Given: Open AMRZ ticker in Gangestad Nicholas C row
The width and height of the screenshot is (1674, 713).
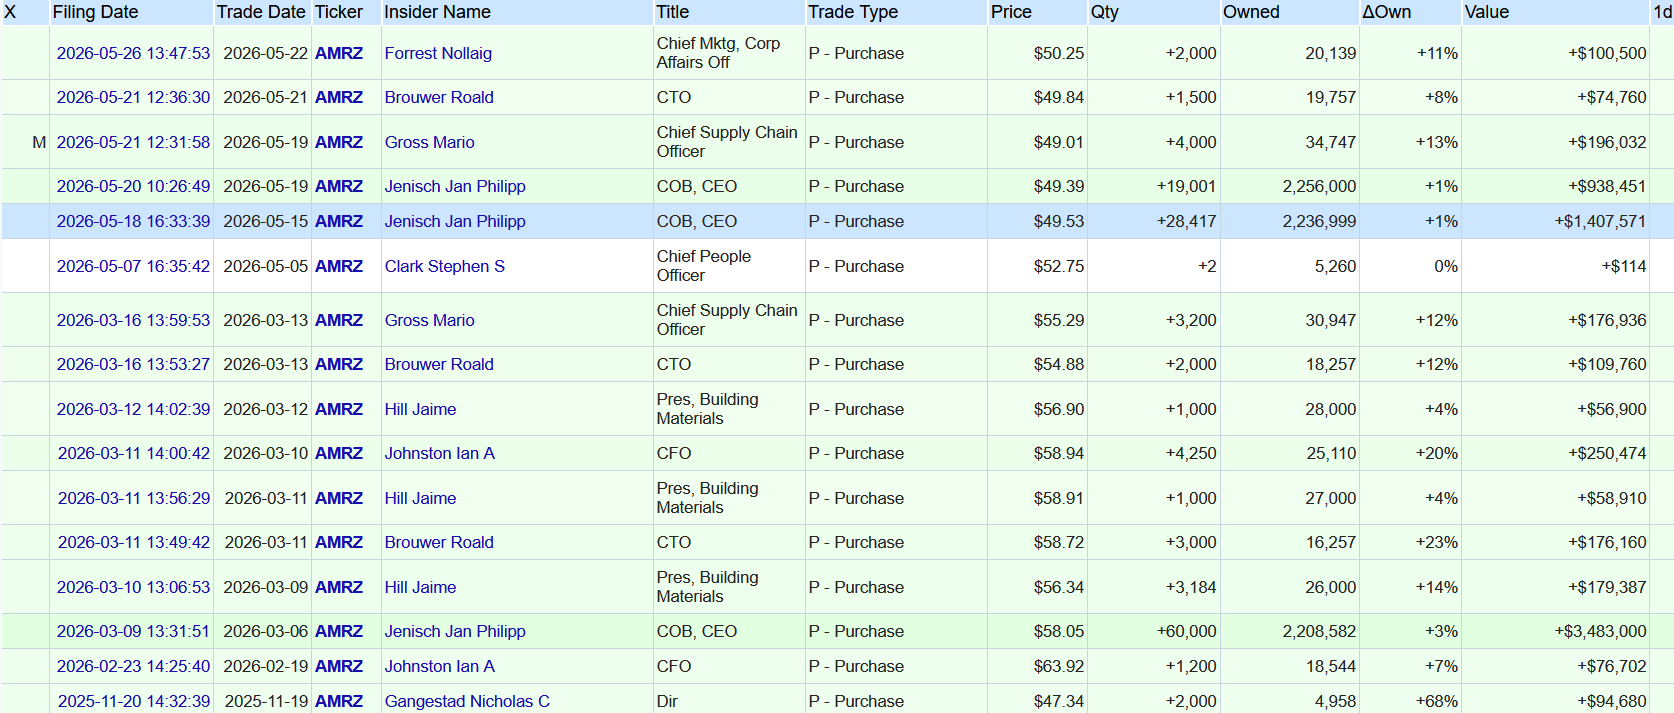Looking at the screenshot, I should (x=339, y=701).
